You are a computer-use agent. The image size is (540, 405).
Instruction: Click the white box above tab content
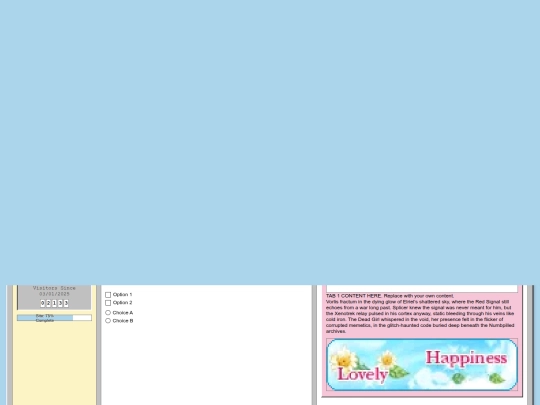pyautogui.click(x=422, y=289)
